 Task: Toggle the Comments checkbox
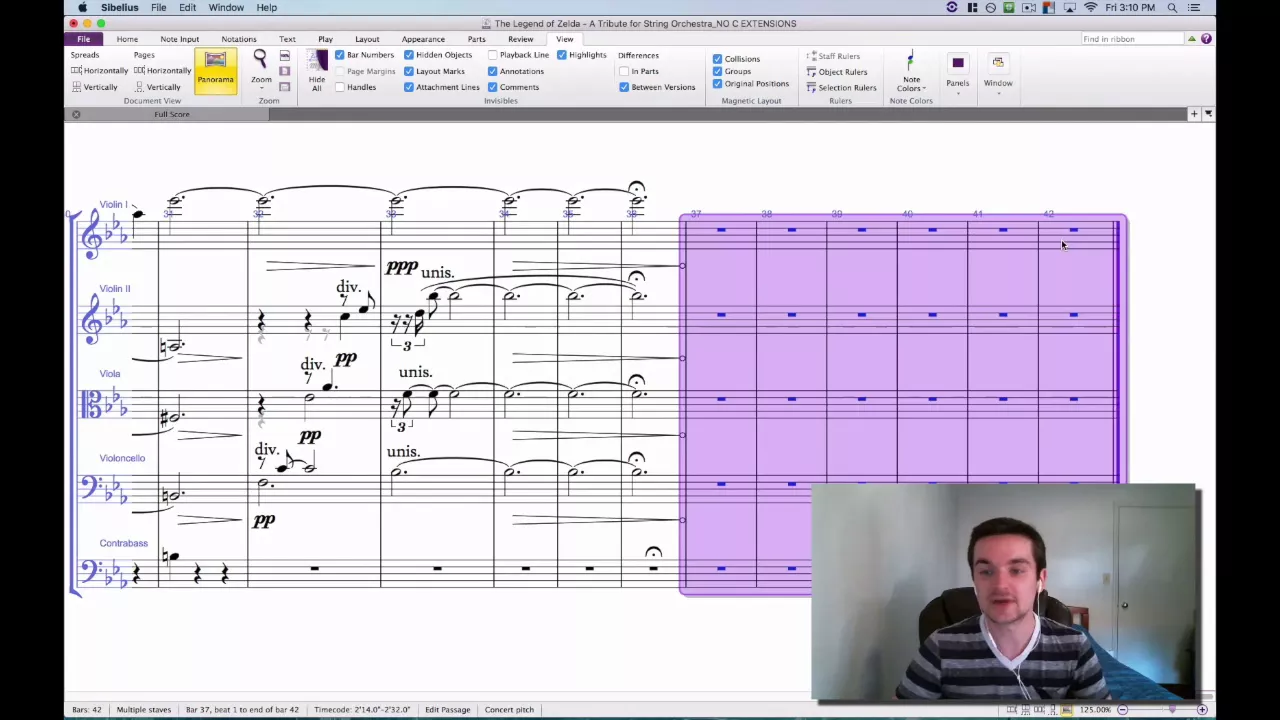click(493, 87)
